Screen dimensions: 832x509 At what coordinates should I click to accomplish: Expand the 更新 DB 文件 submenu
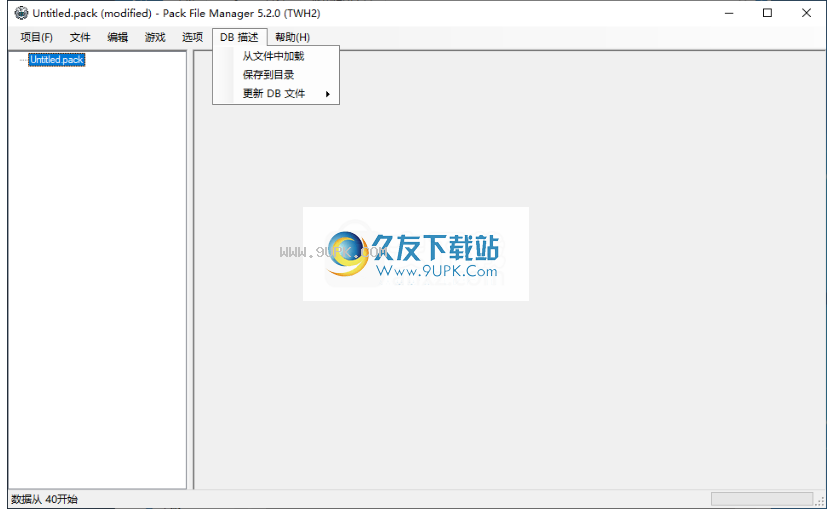[x=276, y=94]
